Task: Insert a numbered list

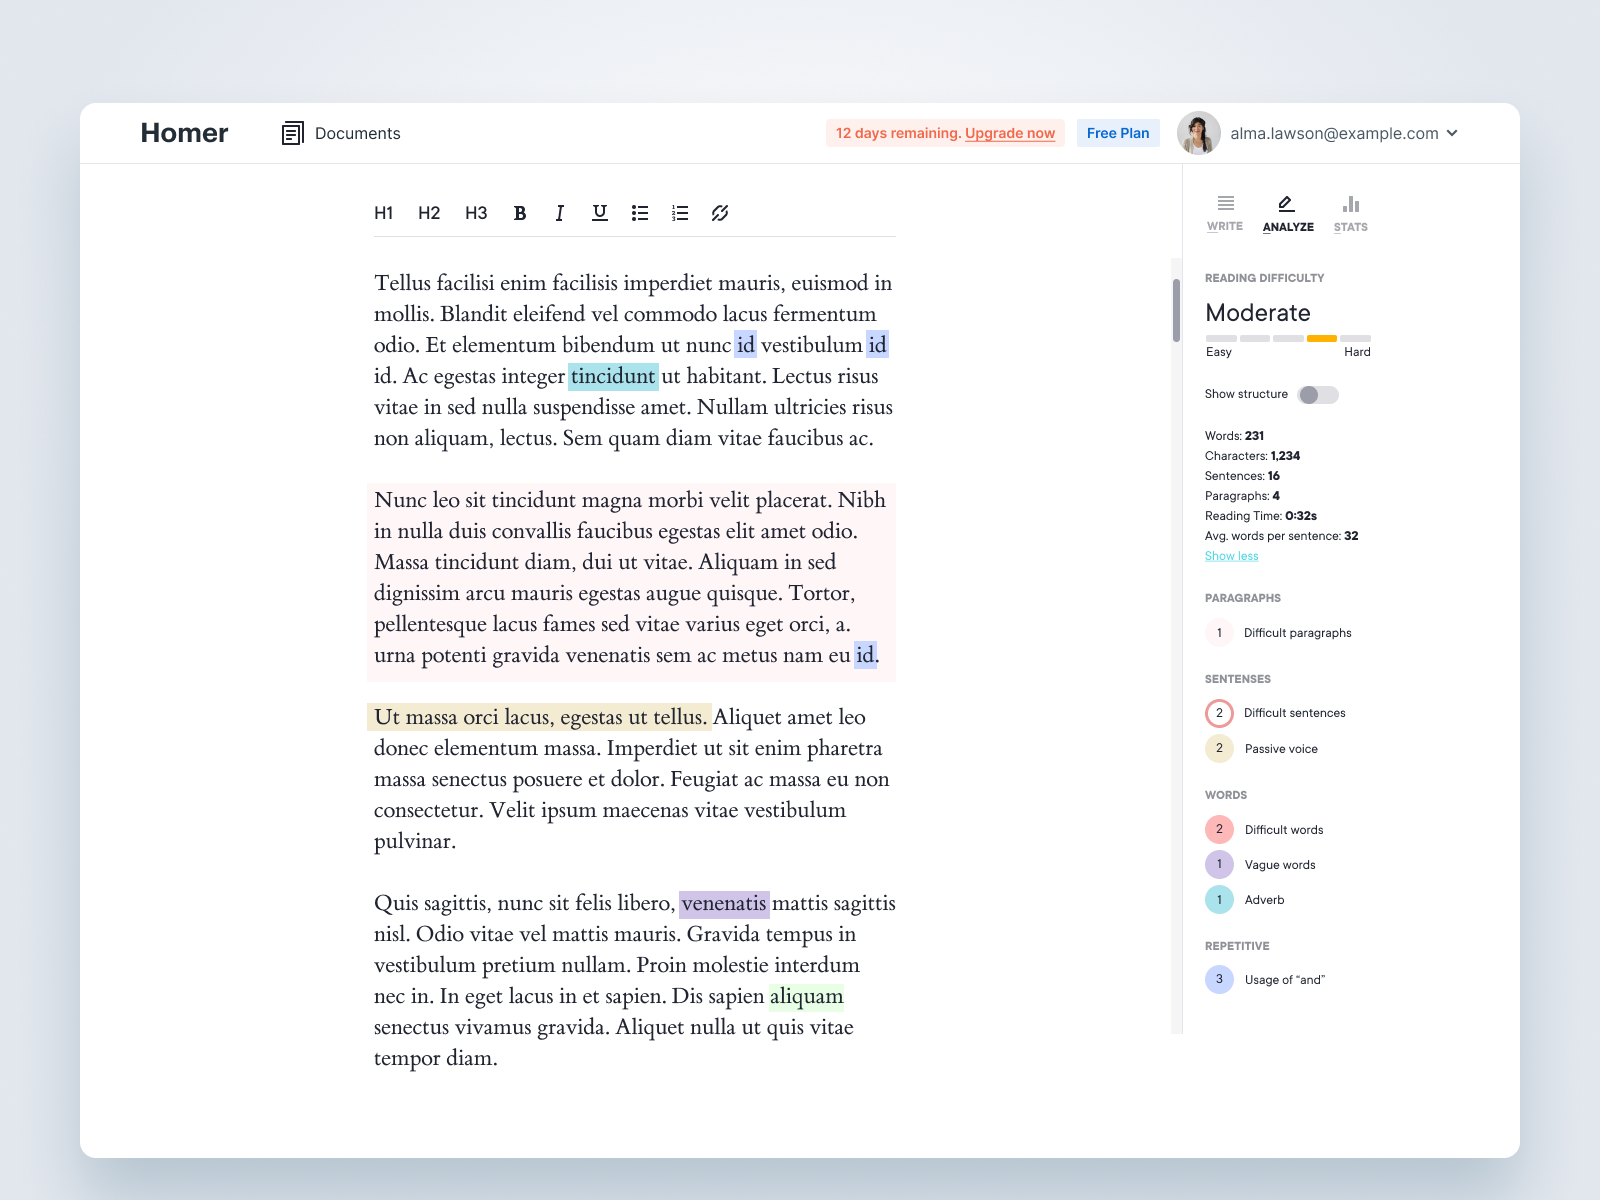Action: click(x=680, y=213)
